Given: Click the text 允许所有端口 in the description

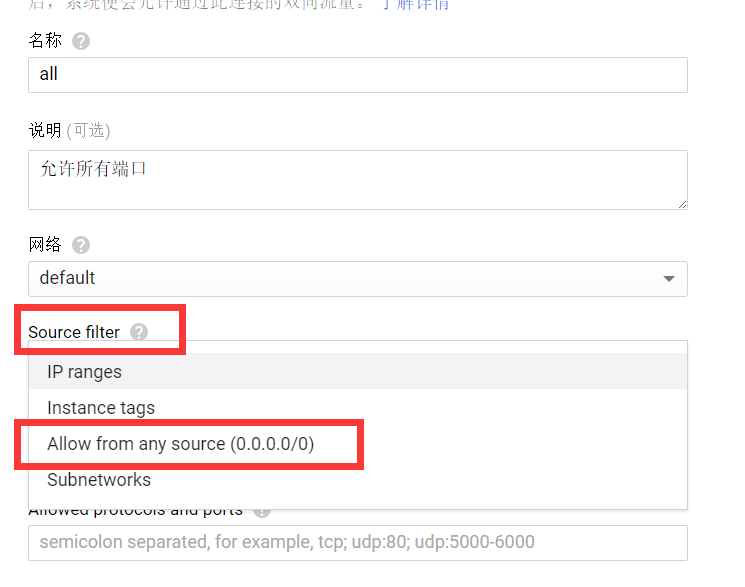Looking at the screenshot, I should (x=93, y=169).
